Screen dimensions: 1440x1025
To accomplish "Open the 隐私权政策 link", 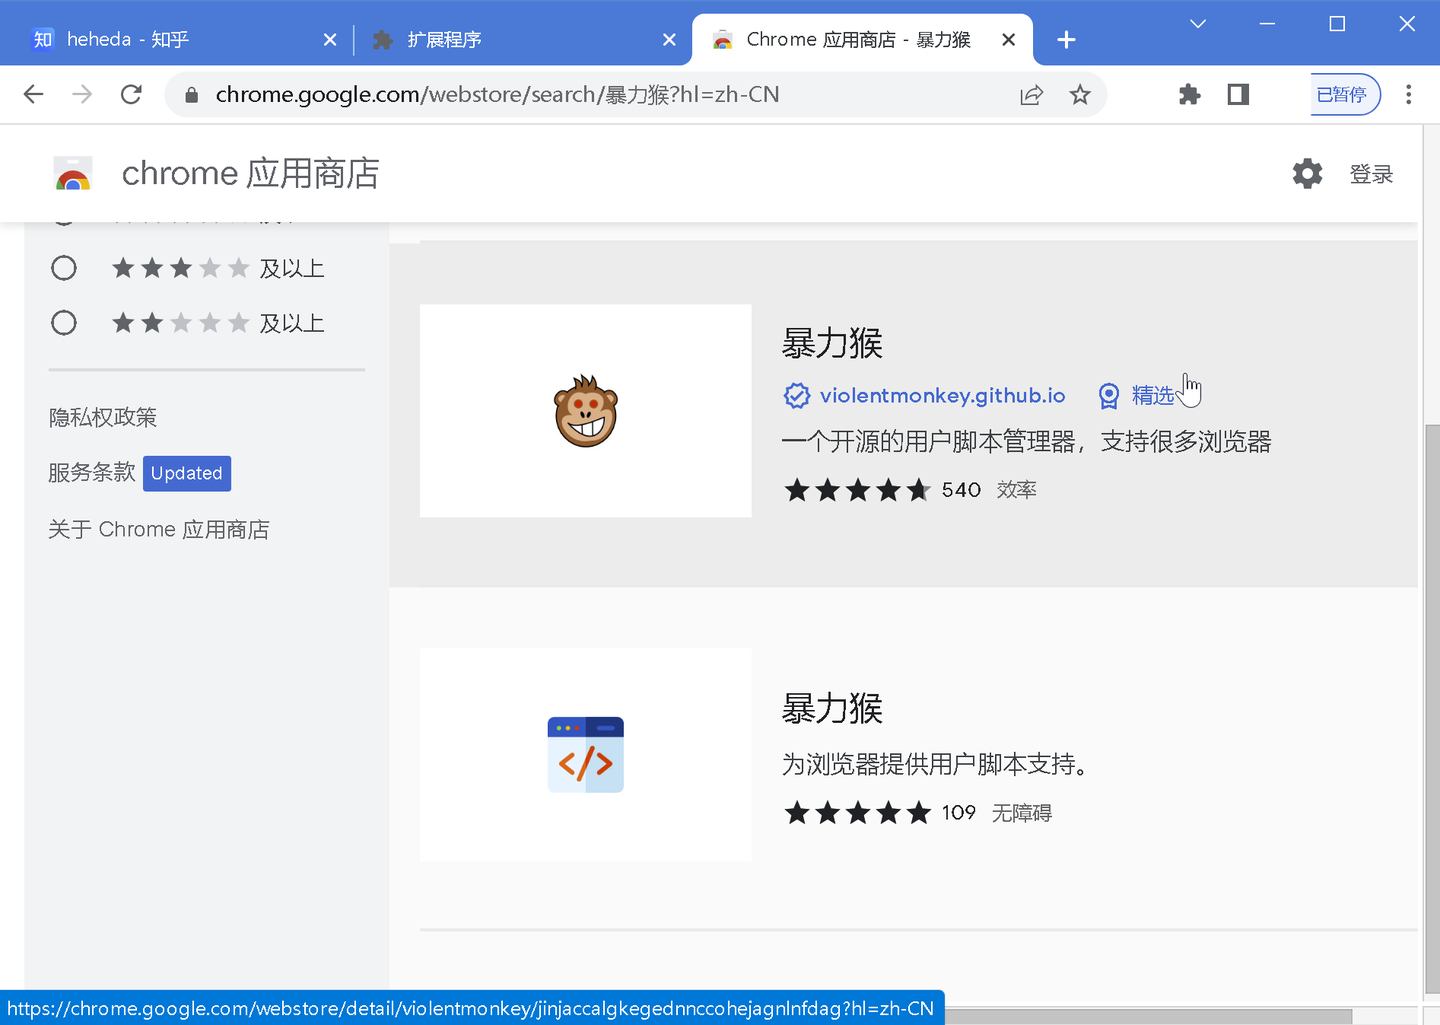I will pos(103,417).
